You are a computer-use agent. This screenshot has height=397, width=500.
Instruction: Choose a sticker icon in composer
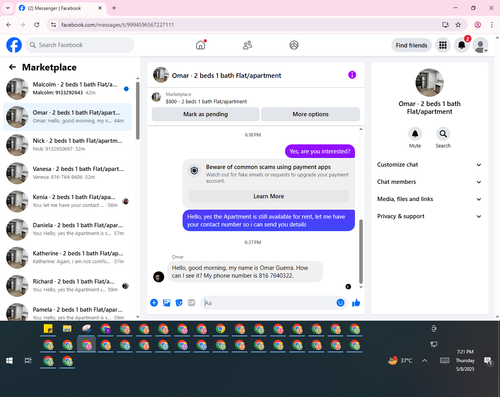(x=179, y=303)
